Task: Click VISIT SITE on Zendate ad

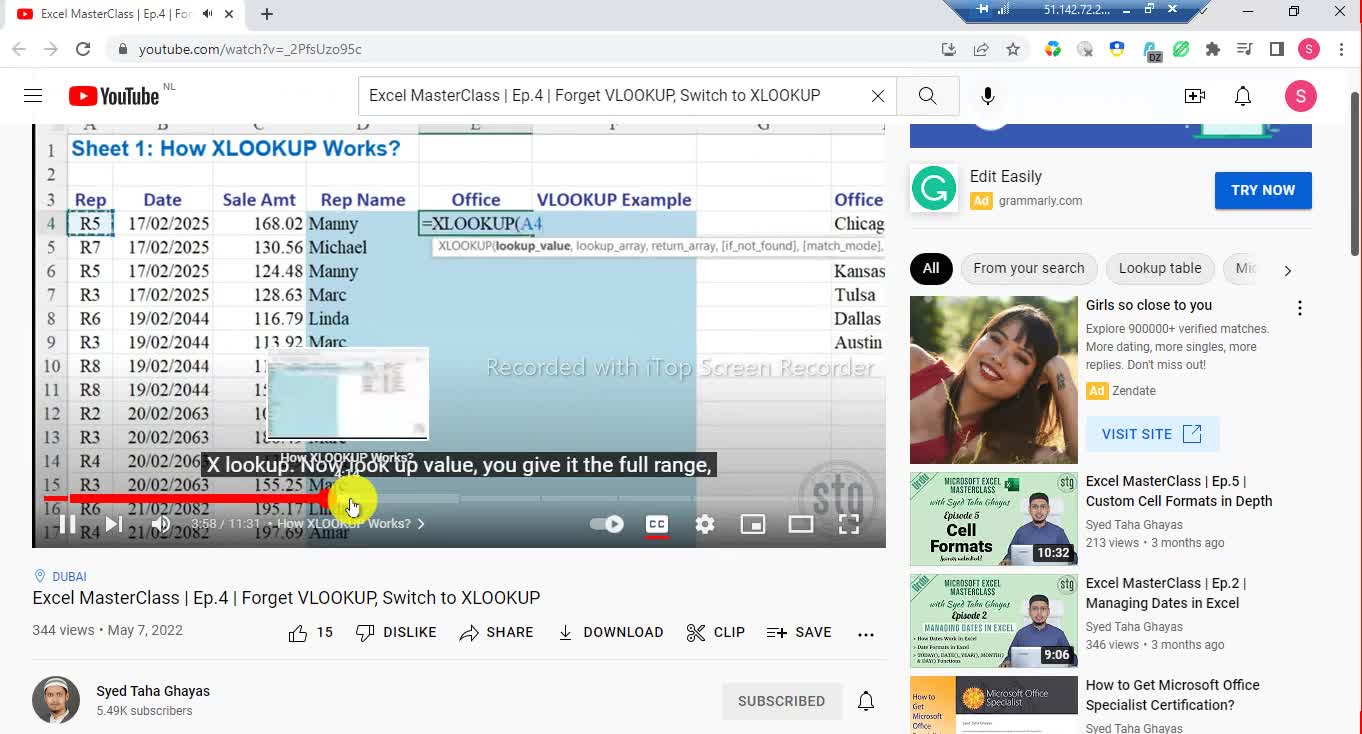Action: (x=1152, y=434)
